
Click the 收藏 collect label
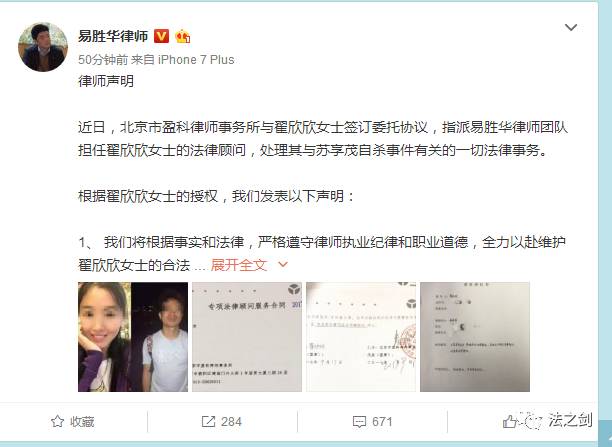82,422
